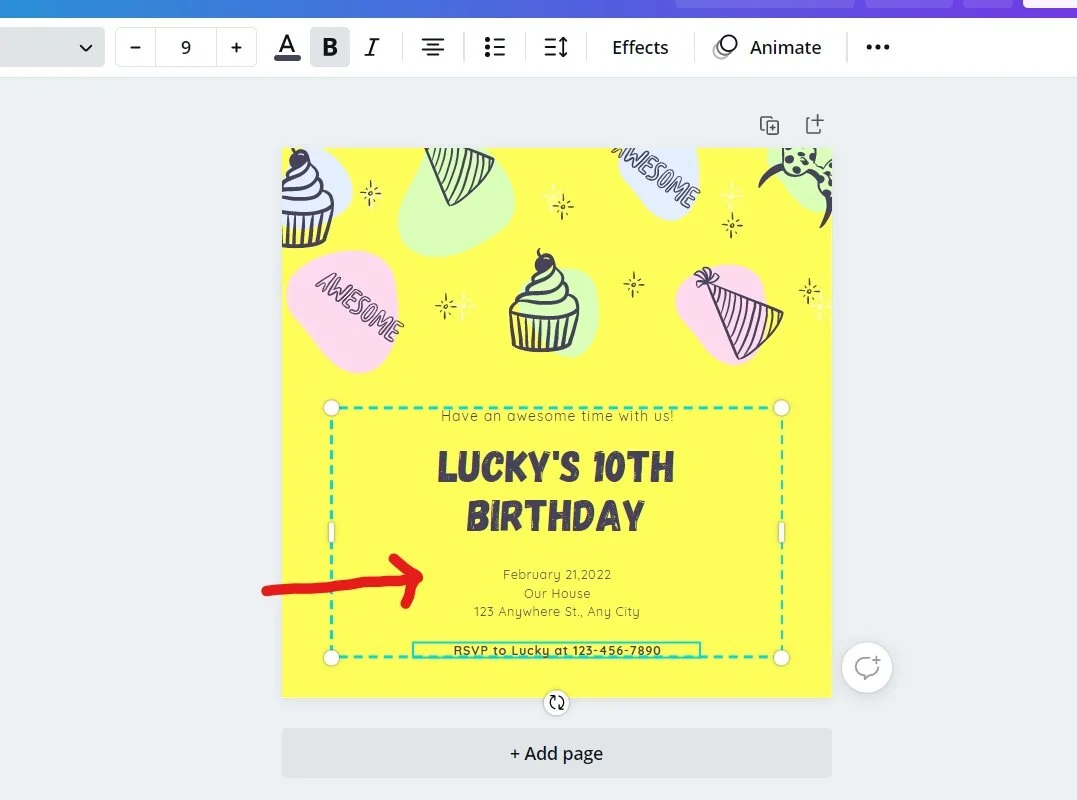Apply a bulleted list
Screen dimensions: 1077x800
click(x=494, y=46)
